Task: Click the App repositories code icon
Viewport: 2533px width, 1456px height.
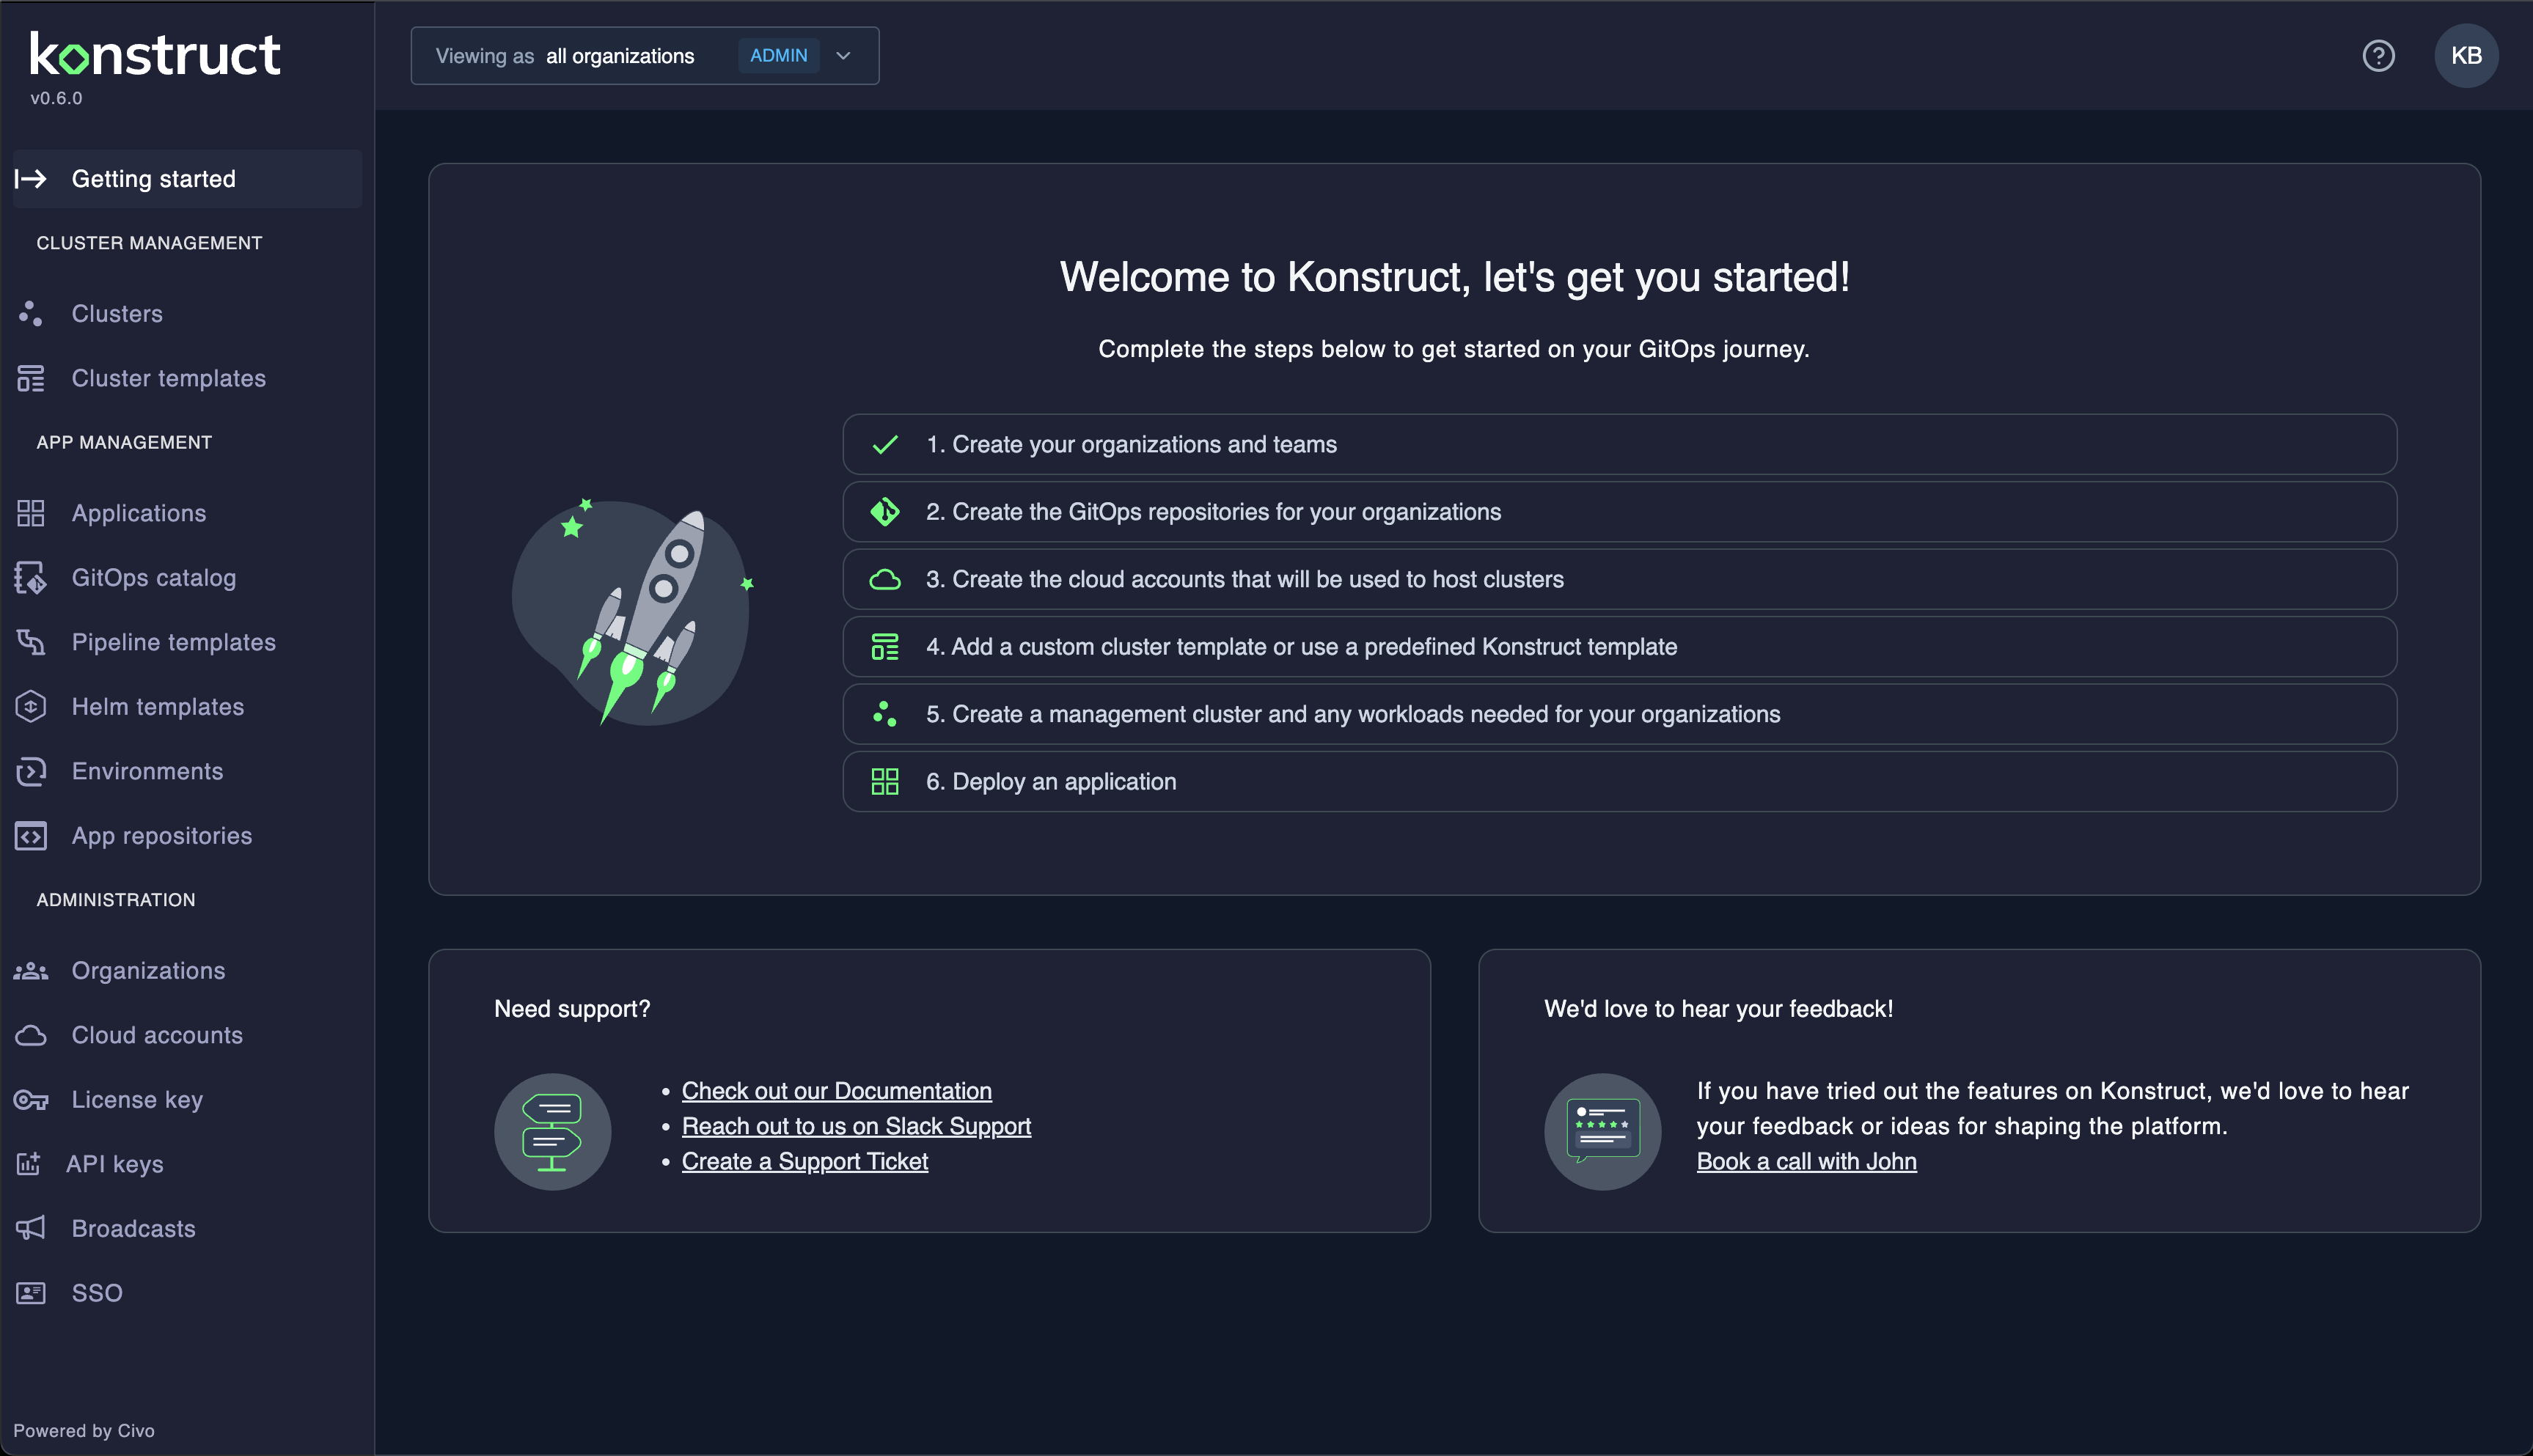Action: (30, 836)
